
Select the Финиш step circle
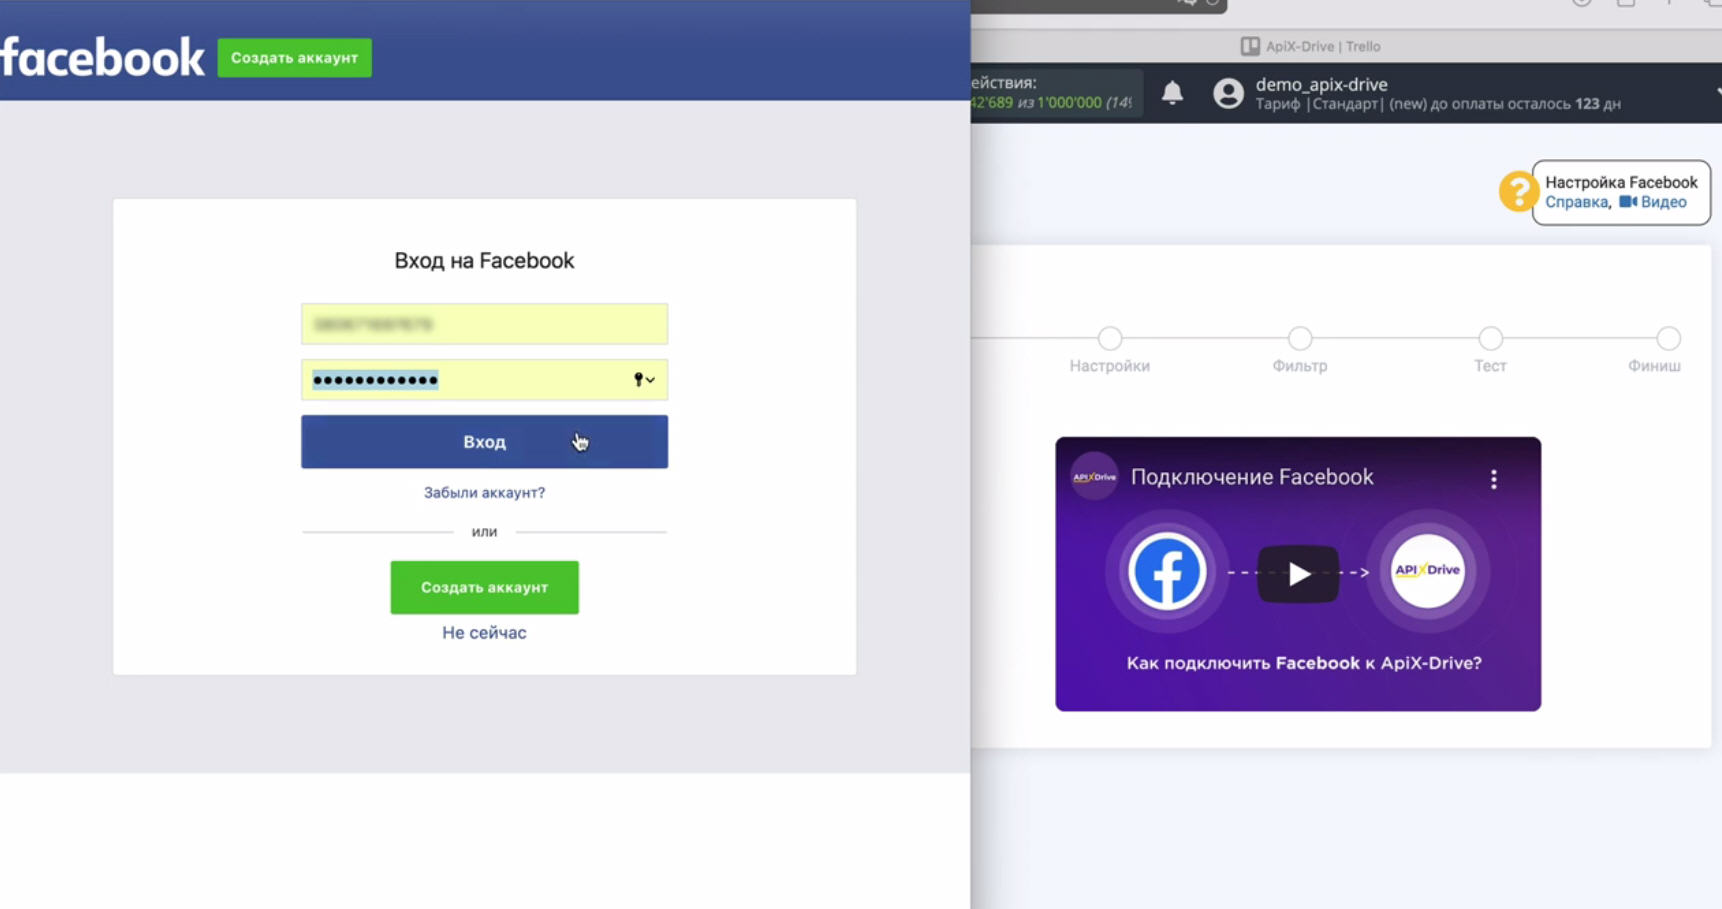click(1668, 338)
